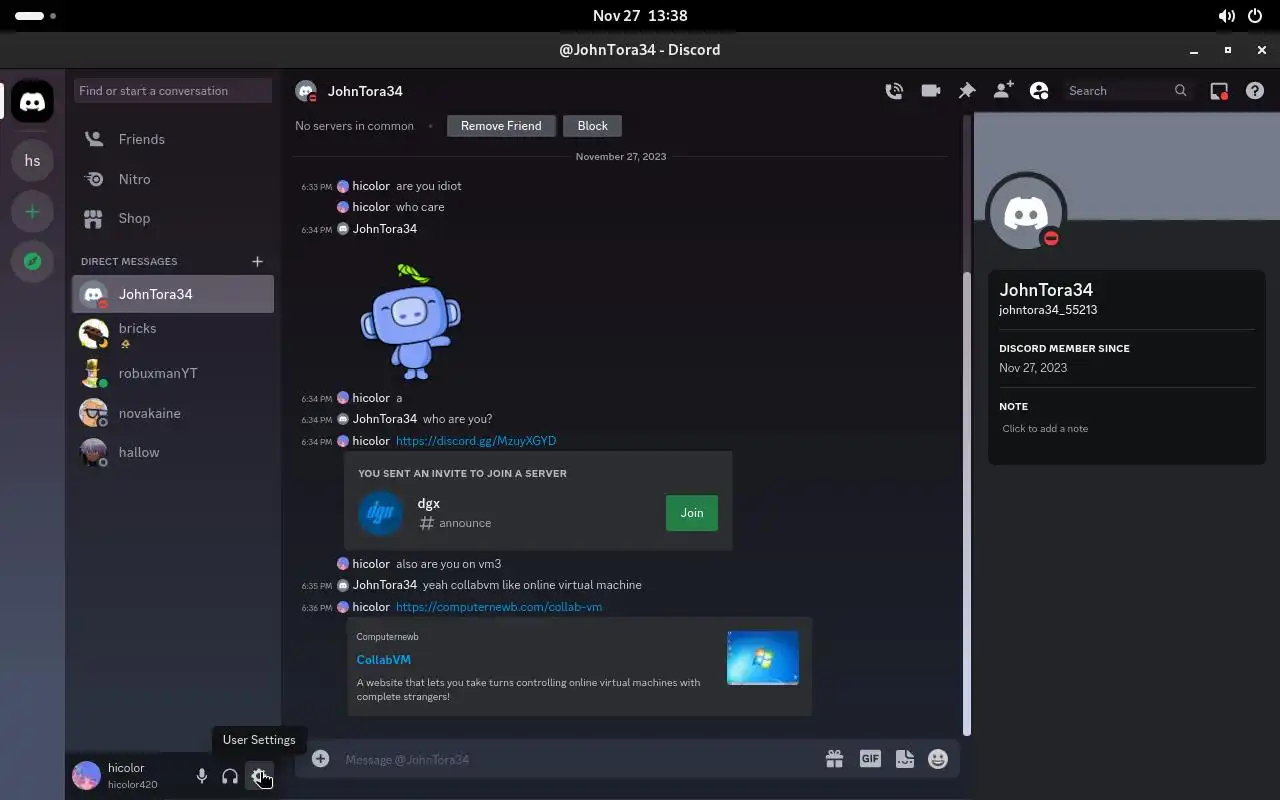Mute microphone in user panel
This screenshot has height=800, width=1280.
[202, 776]
